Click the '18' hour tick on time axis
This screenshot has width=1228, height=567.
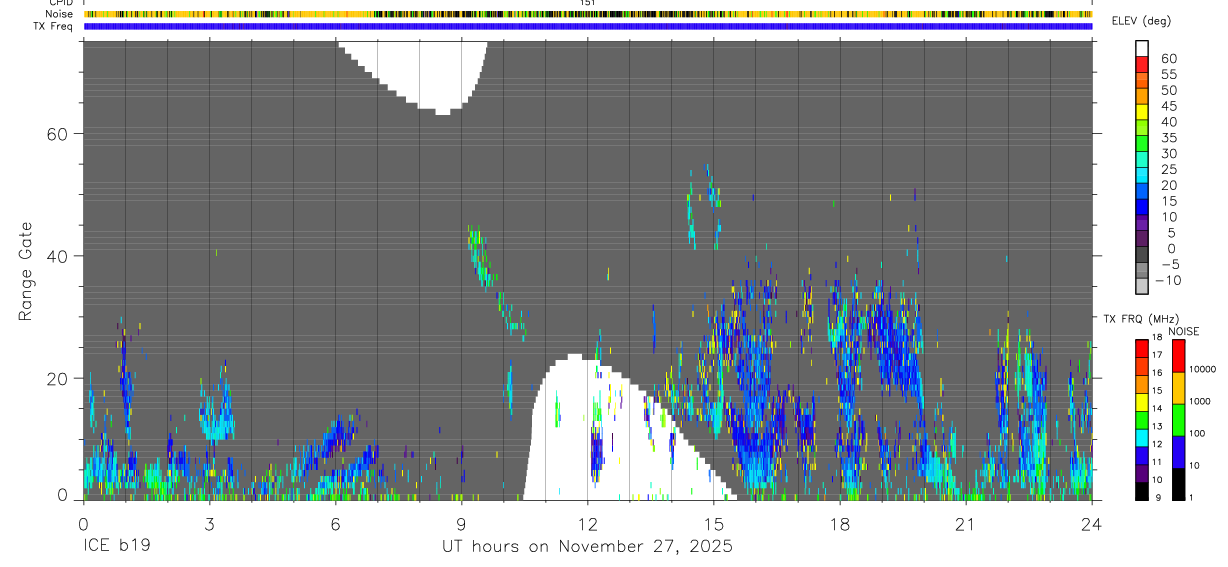[839, 523]
